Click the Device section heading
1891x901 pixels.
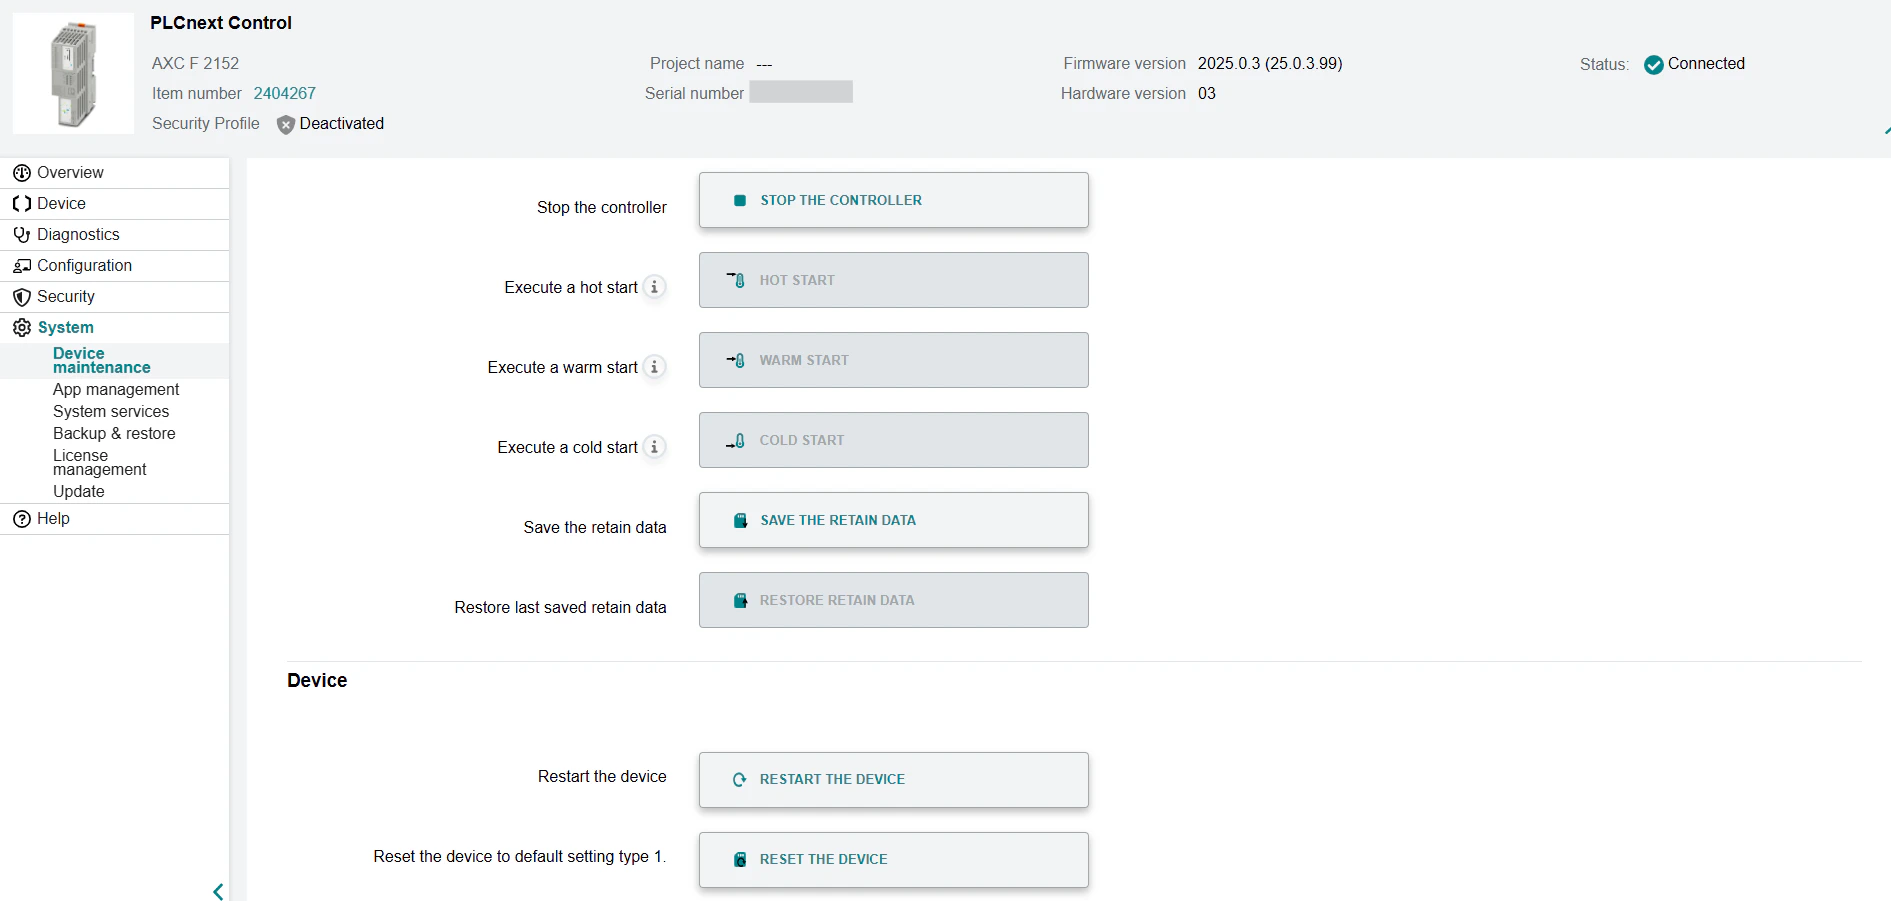click(x=317, y=681)
